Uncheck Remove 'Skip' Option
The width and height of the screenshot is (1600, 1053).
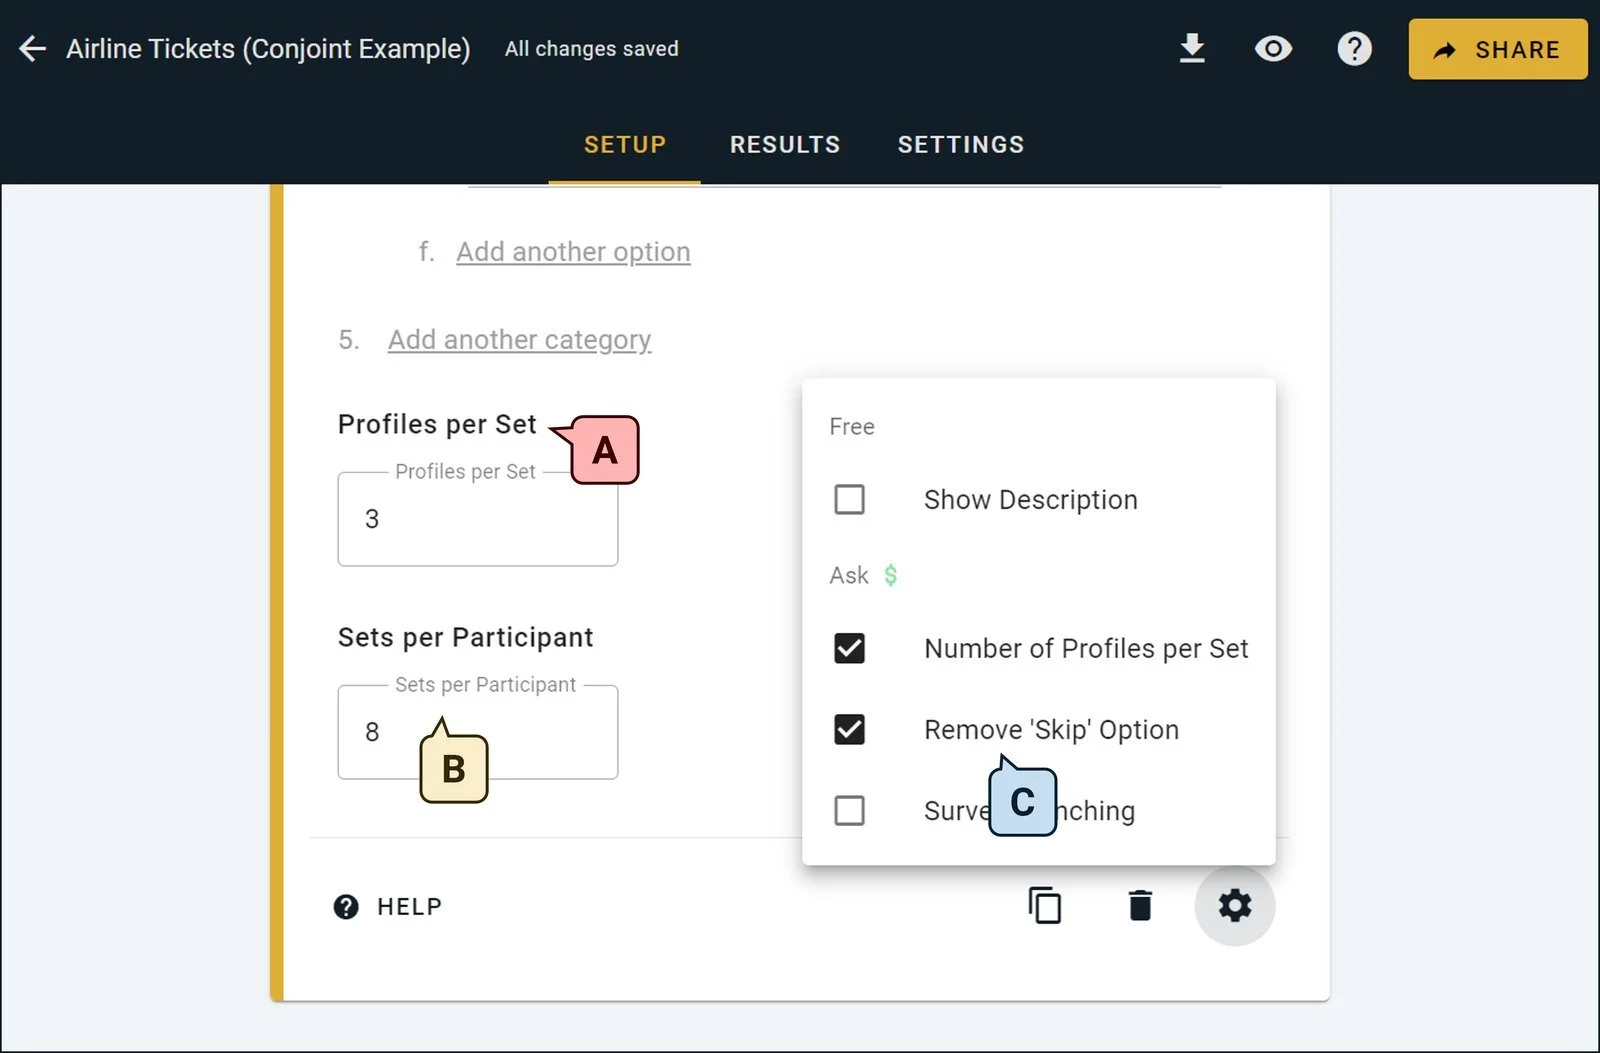tap(849, 729)
